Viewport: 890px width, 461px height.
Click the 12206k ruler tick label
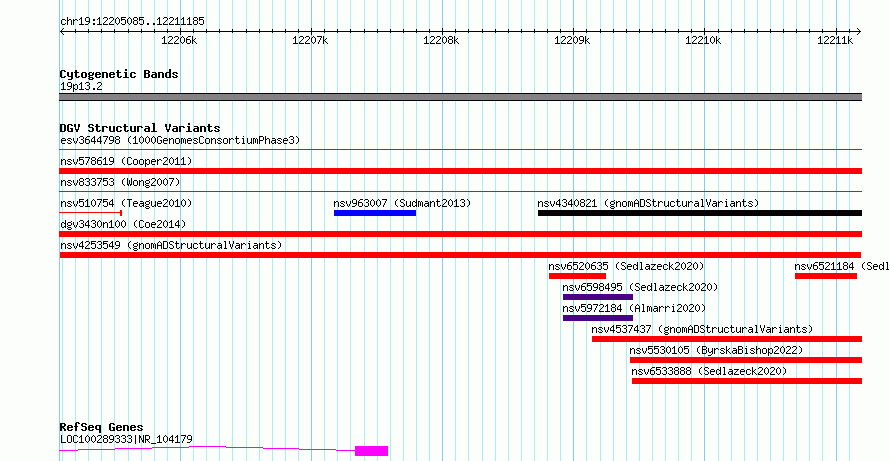pyautogui.click(x=179, y=40)
